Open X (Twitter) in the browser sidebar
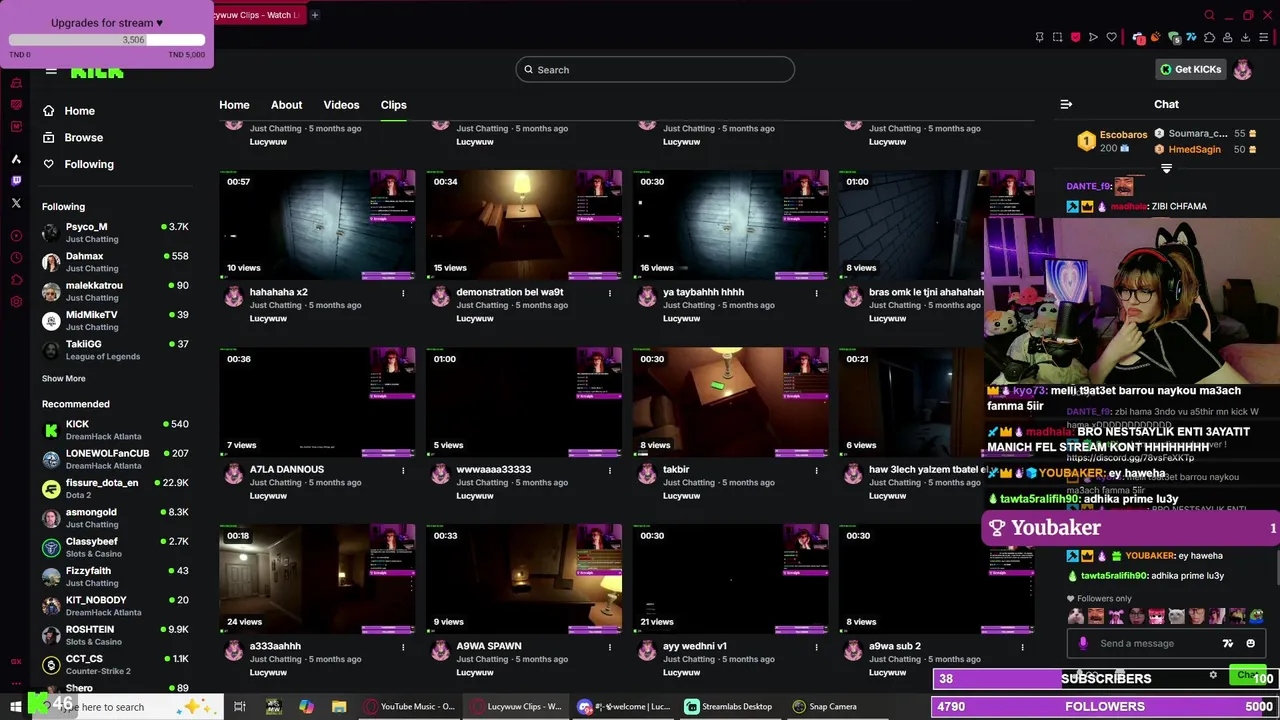1280x720 pixels. (16, 203)
